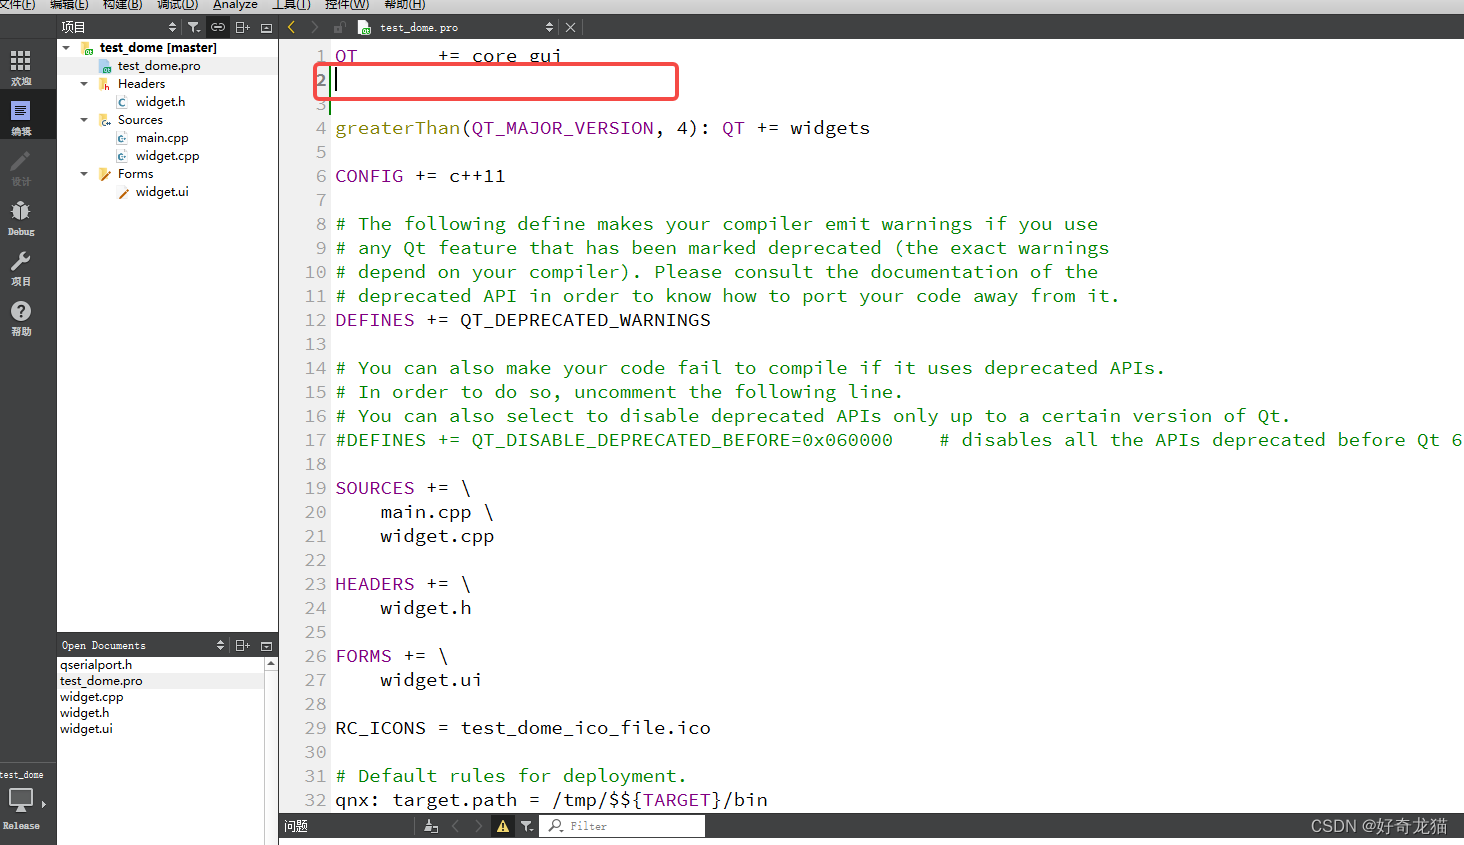Open Help mode with the question mark icon
Viewport: 1464px width, 845px height.
click(x=20, y=317)
